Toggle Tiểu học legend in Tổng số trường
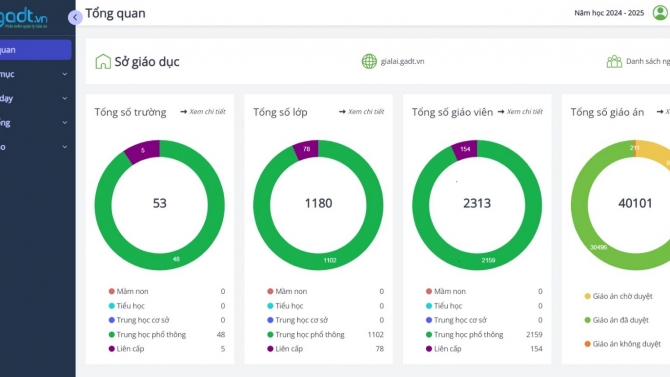The height and width of the screenshot is (377, 670). [x=126, y=306]
